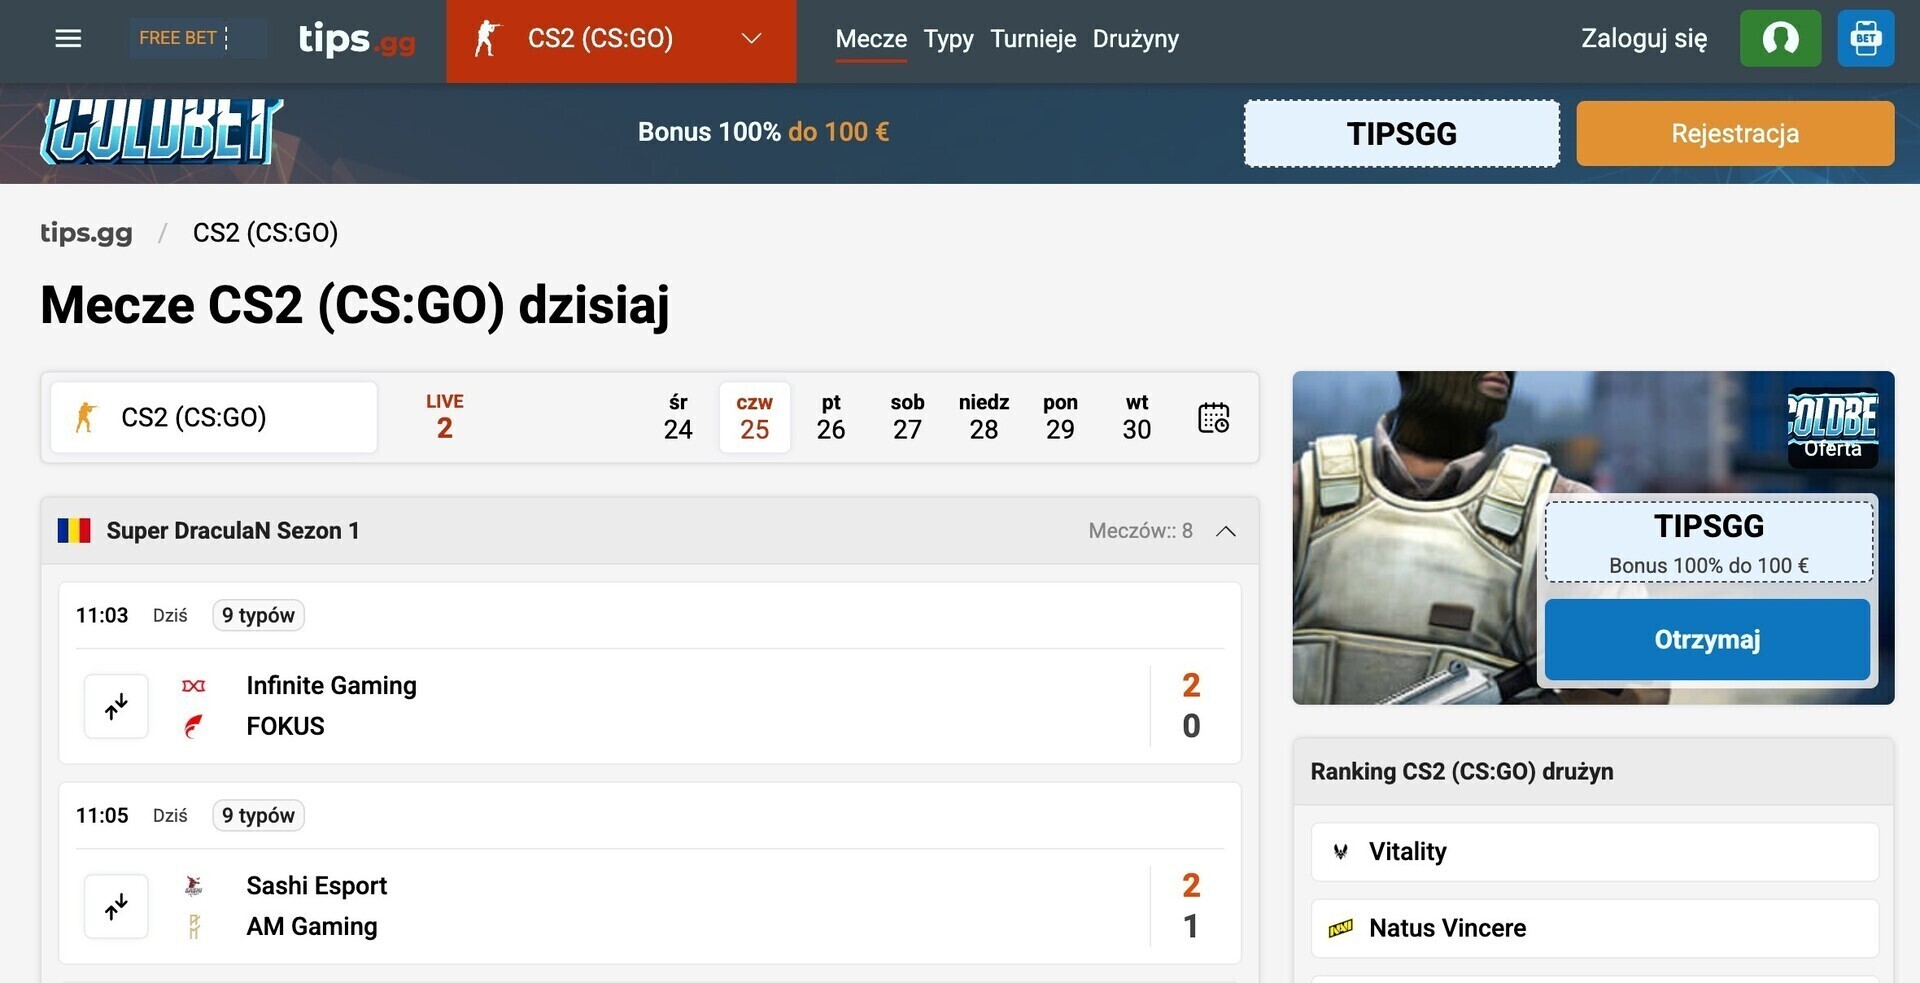Click the AM Gaming team logo
Screen dimensions: 1920x983
click(194, 927)
